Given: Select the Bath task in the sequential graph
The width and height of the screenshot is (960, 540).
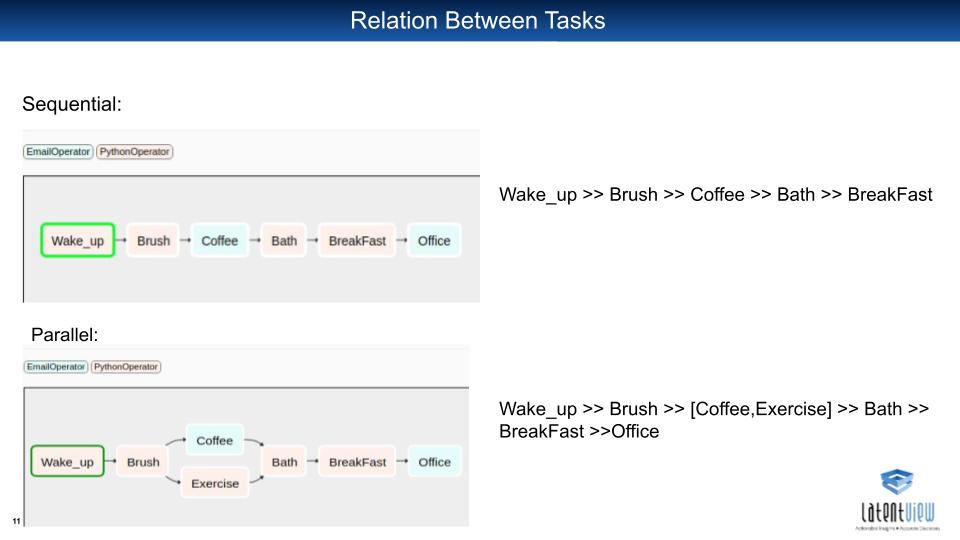Looking at the screenshot, I should 284,241.
